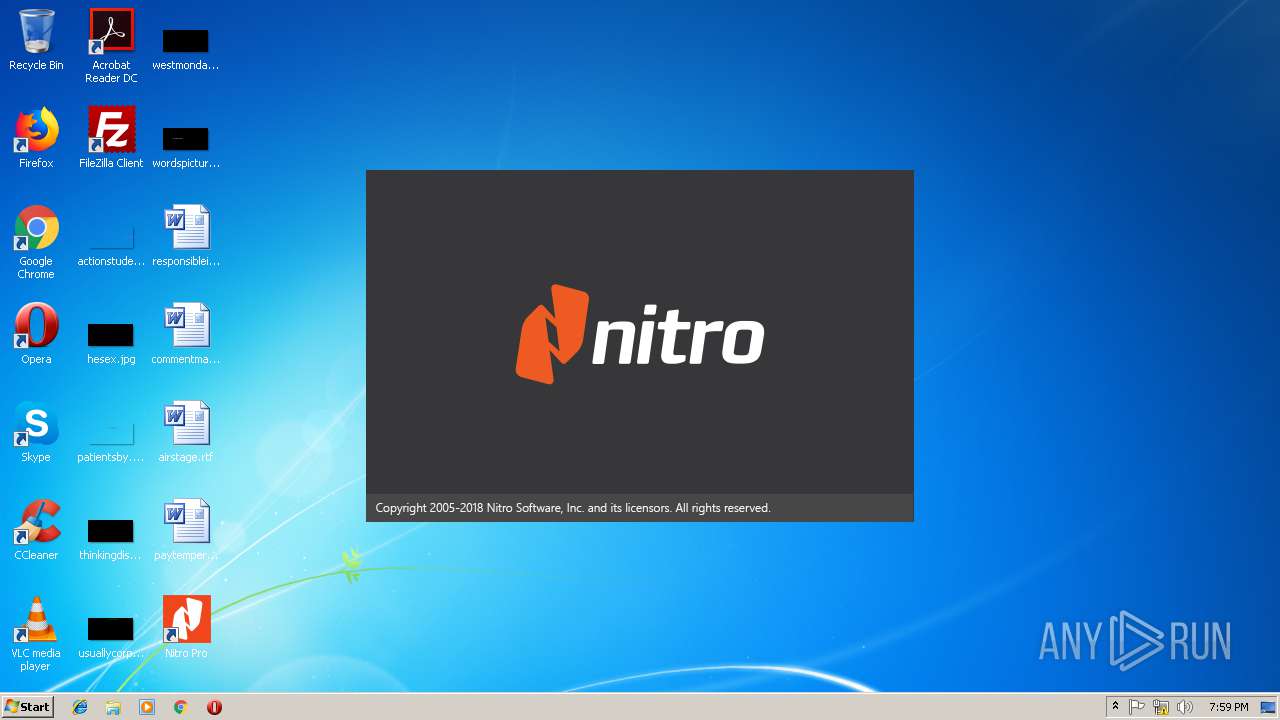Open the CCleaner desktop shortcut

36,531
